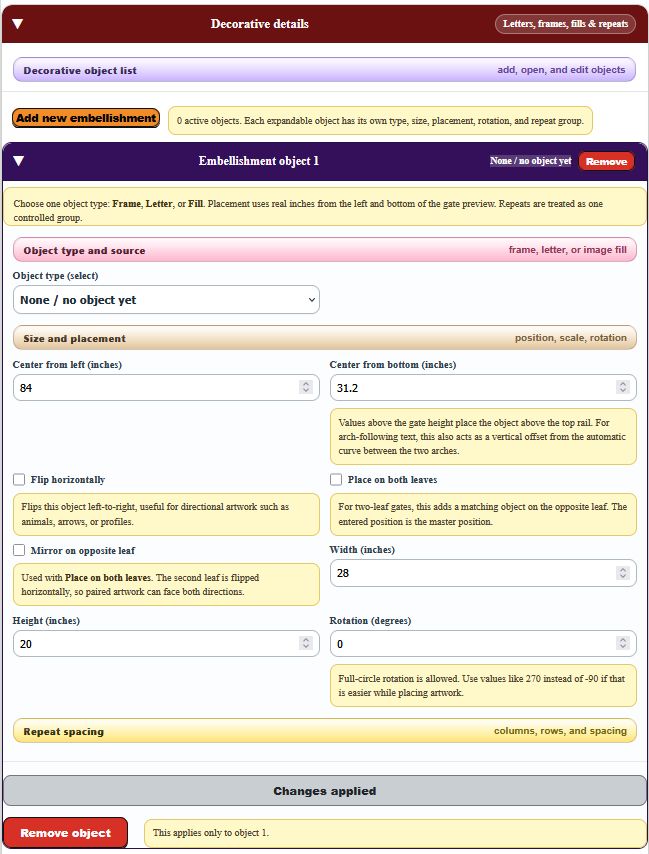Screen dimensions: 649x854
Task: Toggle the Object type and source header
Action: (x=324, y=250)
